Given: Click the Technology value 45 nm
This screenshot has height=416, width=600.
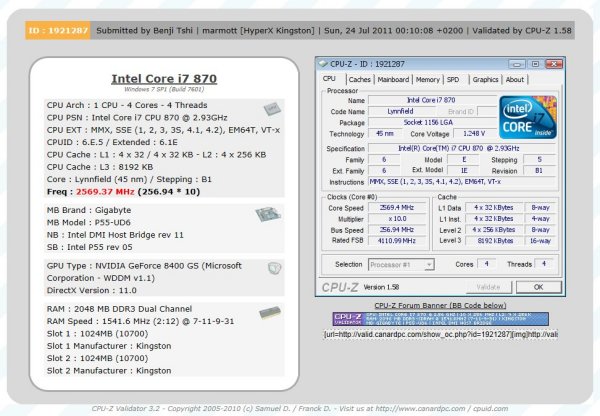Looking at the screenshot, I should point(385,134).
